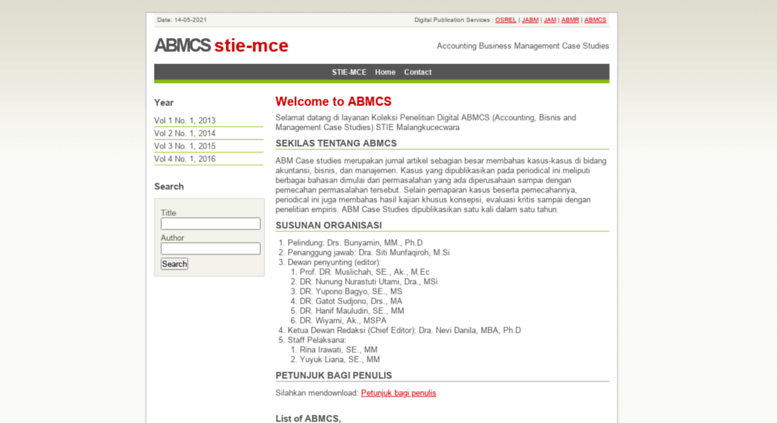The image size is (777, 423).
Task: Click the SUSUNAN ORGANISASI heading
Action: (329, 225)
